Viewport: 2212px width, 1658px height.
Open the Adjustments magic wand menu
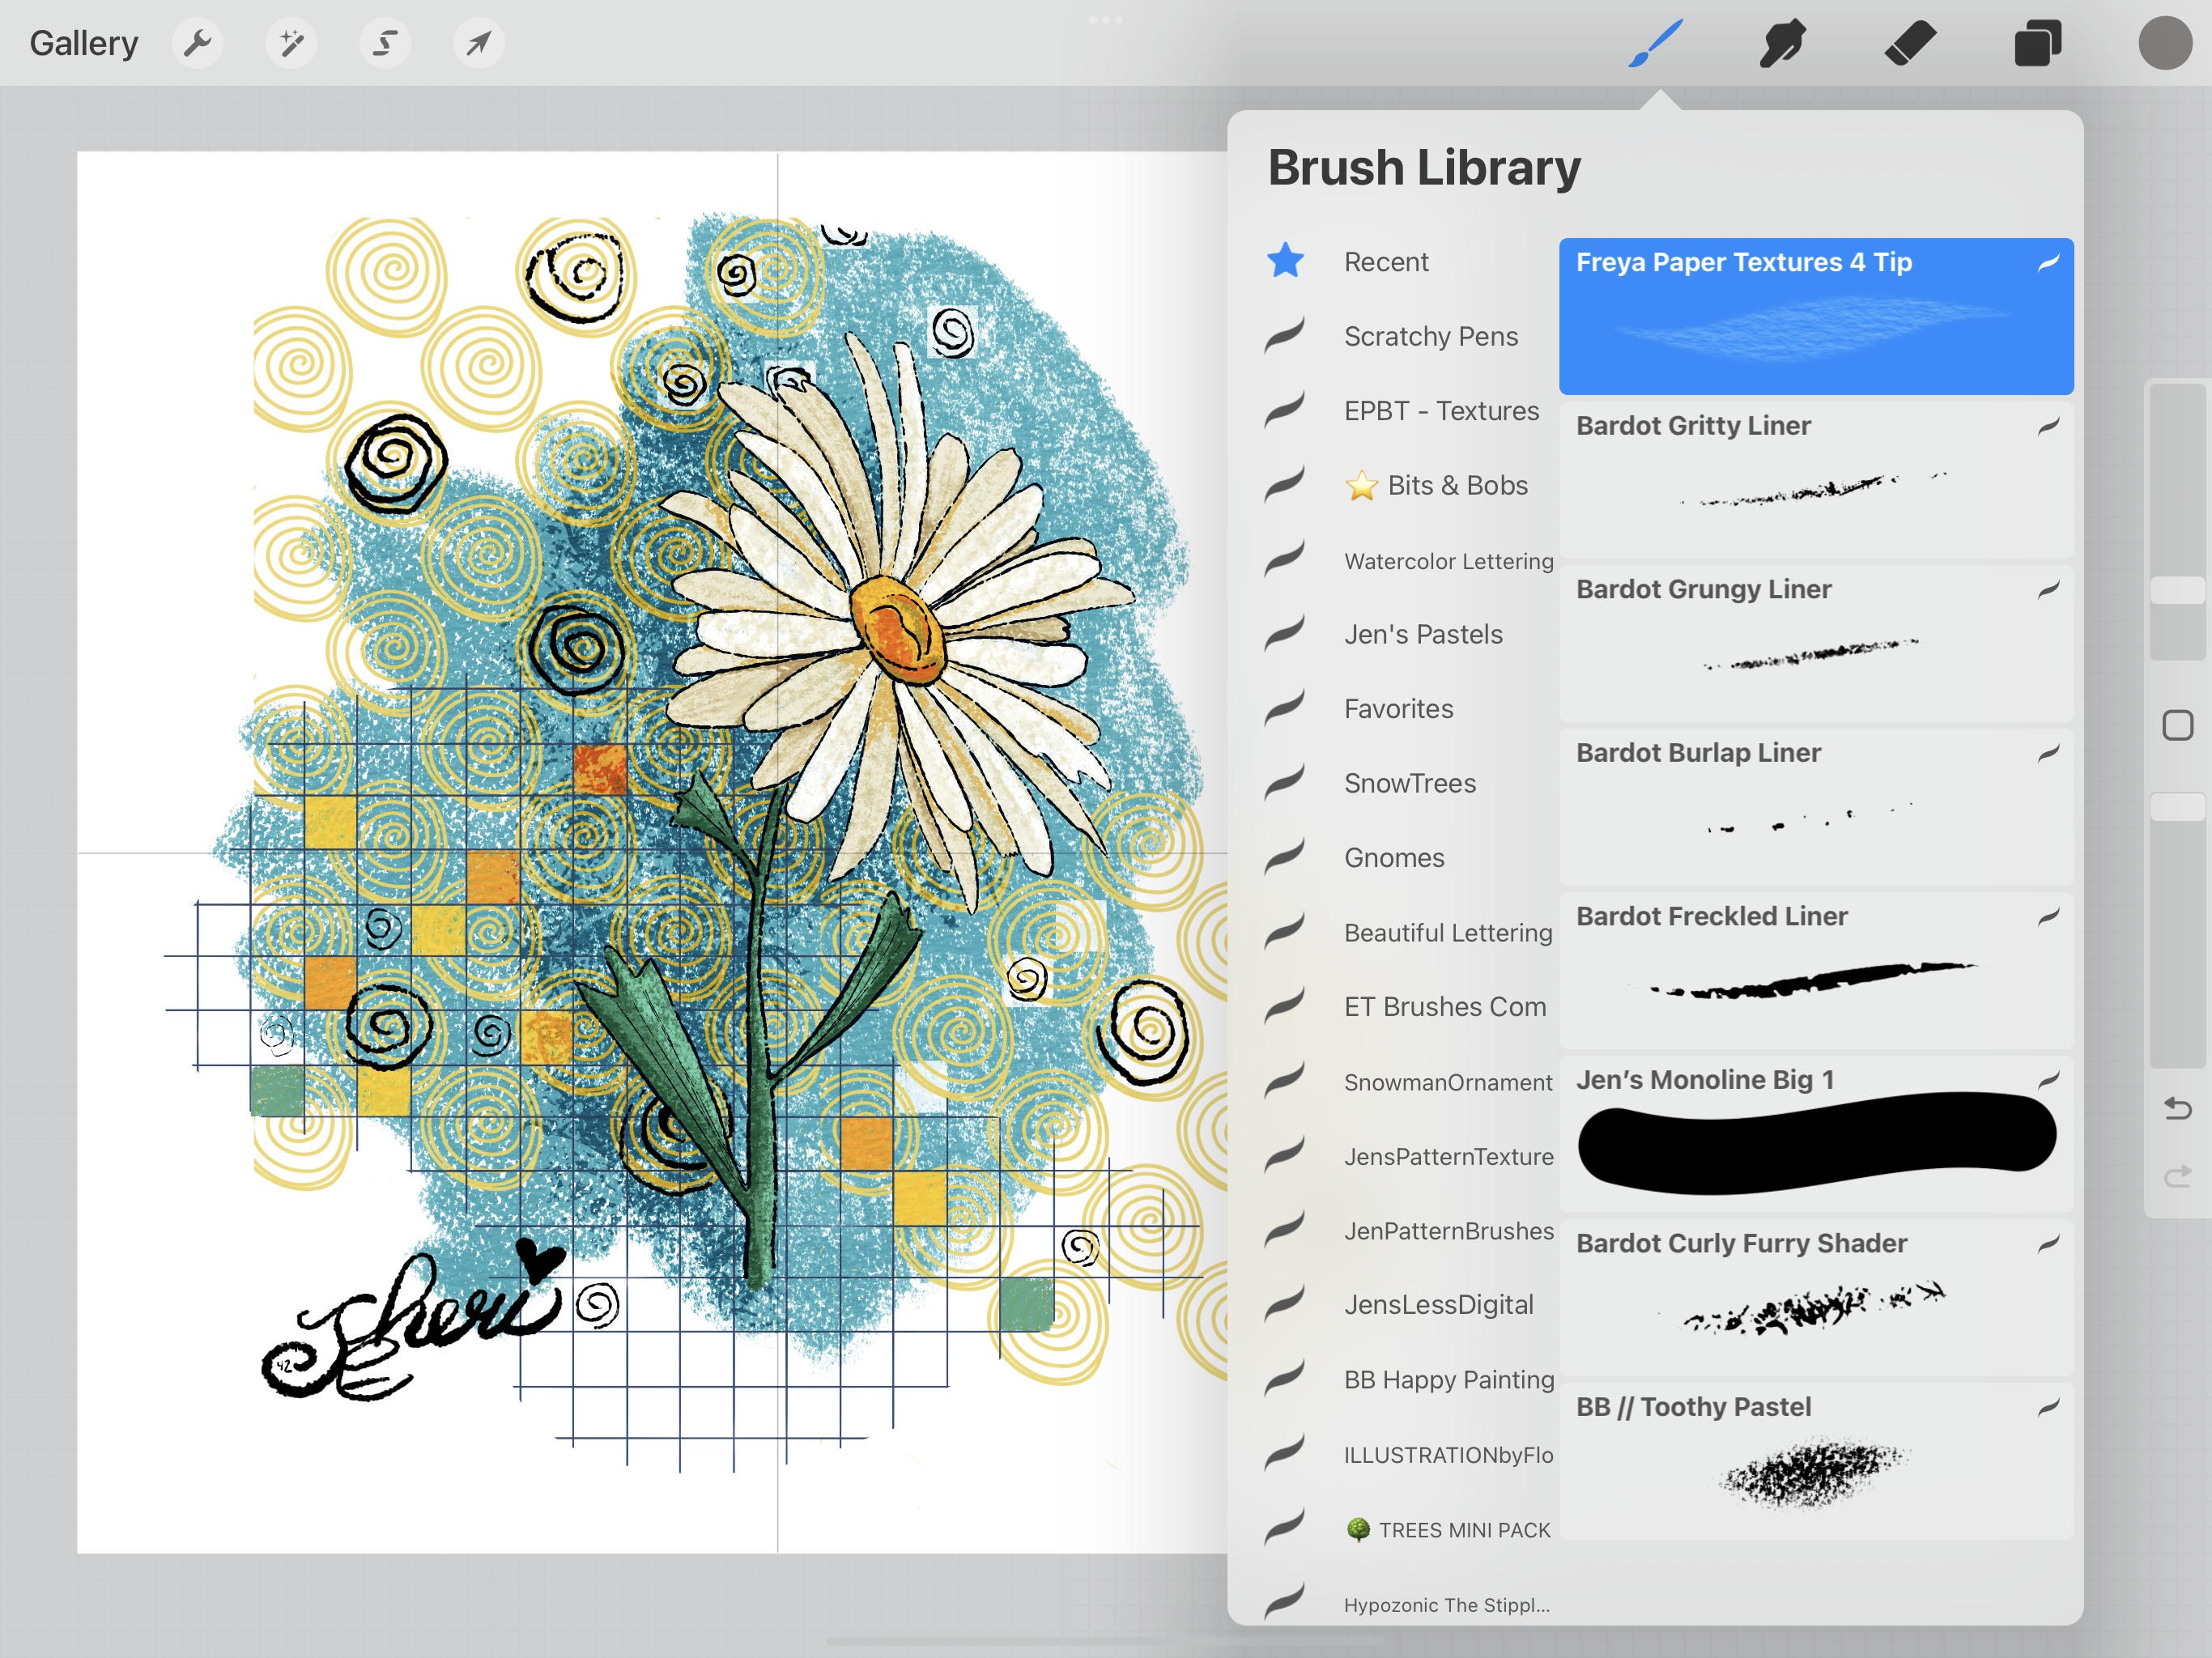coord(291,43)
